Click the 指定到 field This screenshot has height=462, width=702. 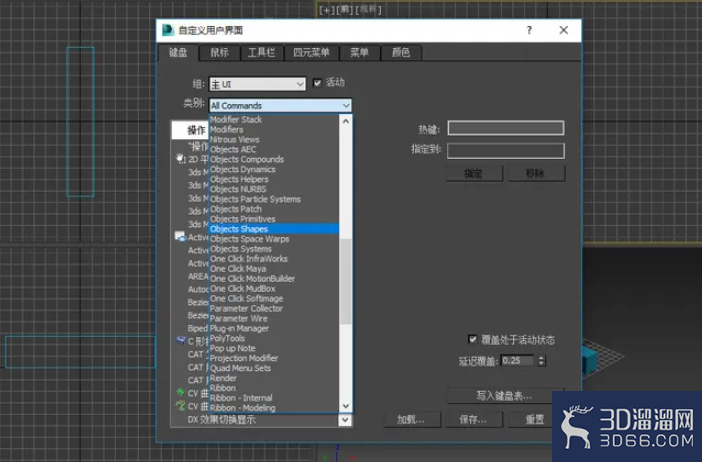505,150
